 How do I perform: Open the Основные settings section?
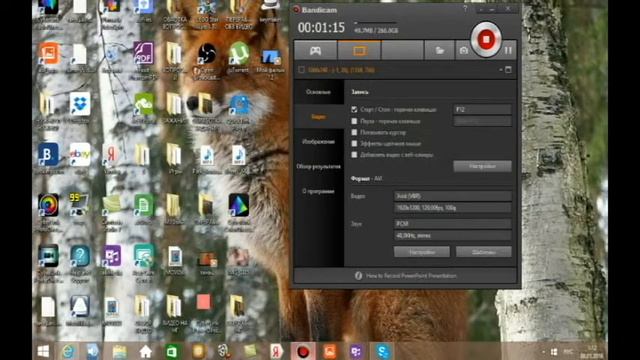(x=318, y=92)
